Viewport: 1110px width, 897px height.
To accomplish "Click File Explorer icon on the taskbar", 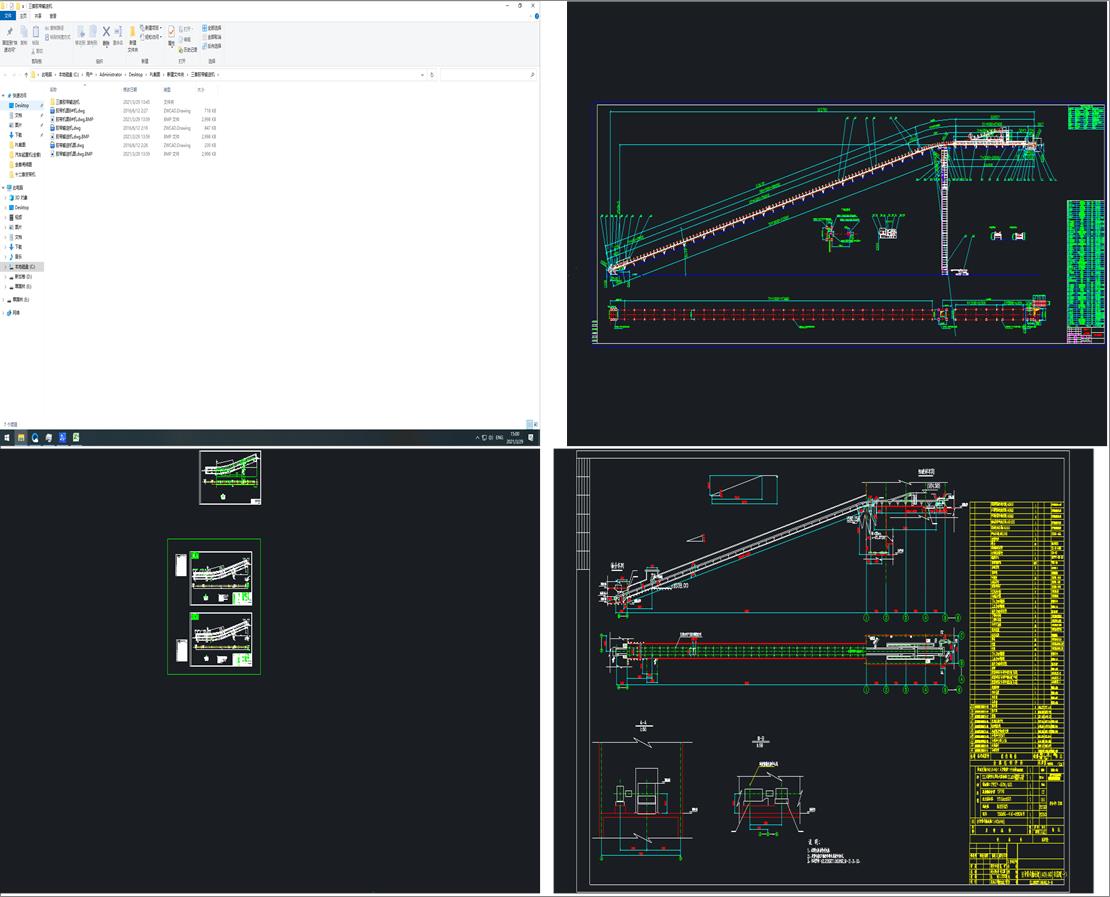I will click(x=21, y=438).
